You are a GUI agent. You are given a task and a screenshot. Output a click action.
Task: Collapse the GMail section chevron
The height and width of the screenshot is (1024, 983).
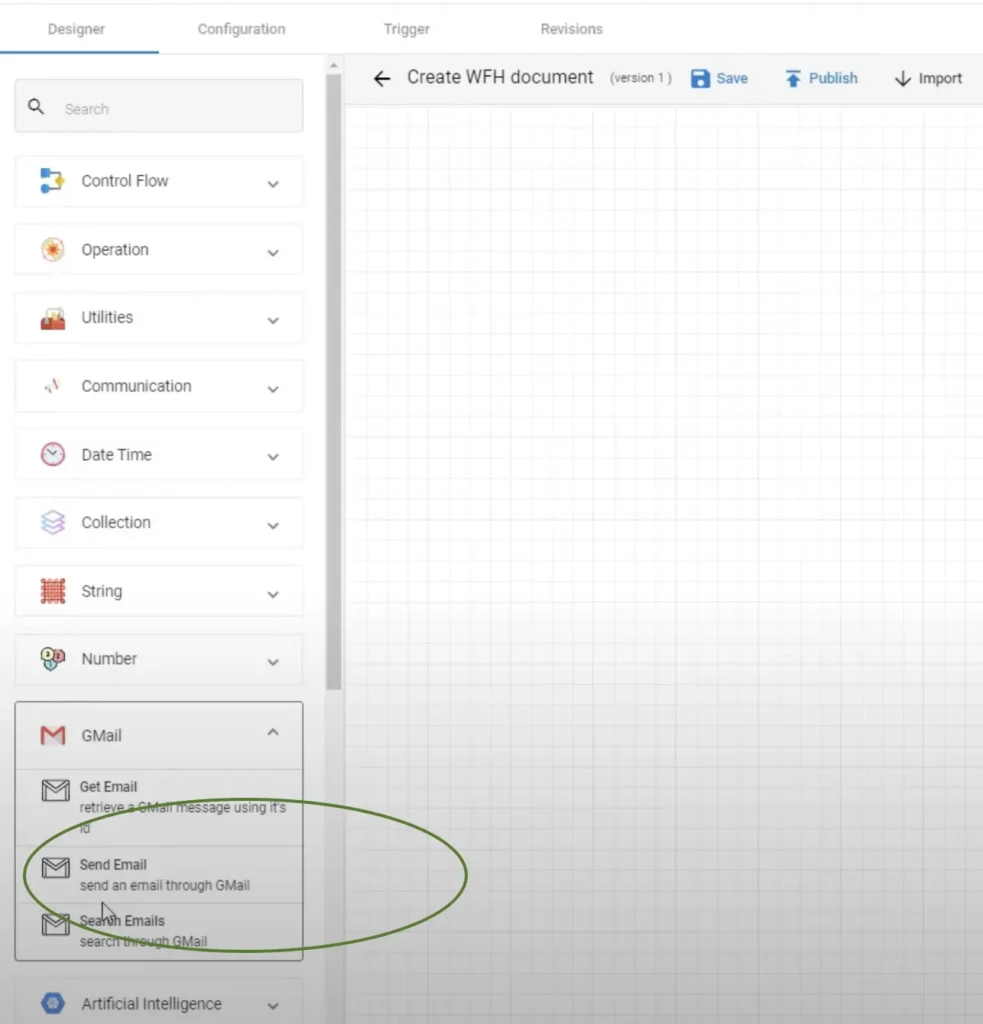[273, 732]
